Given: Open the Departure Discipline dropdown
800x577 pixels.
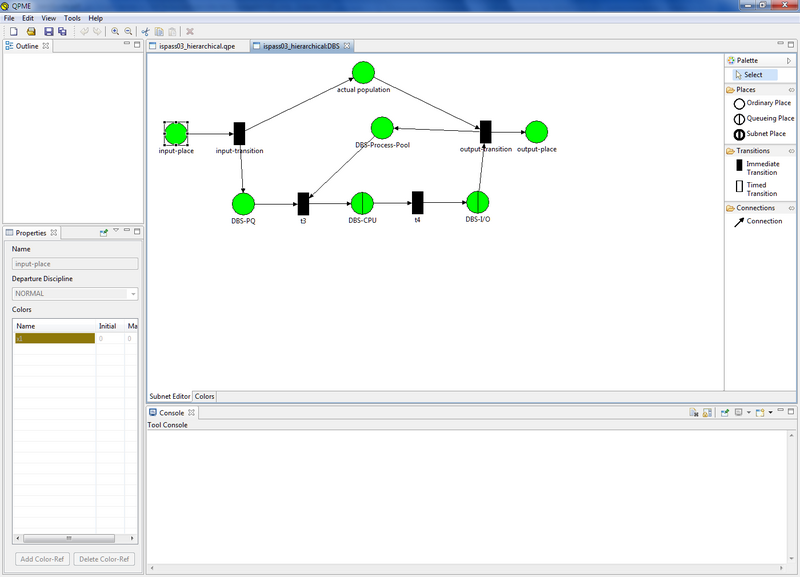Looking at the screenshot, I should click(132, 294).
